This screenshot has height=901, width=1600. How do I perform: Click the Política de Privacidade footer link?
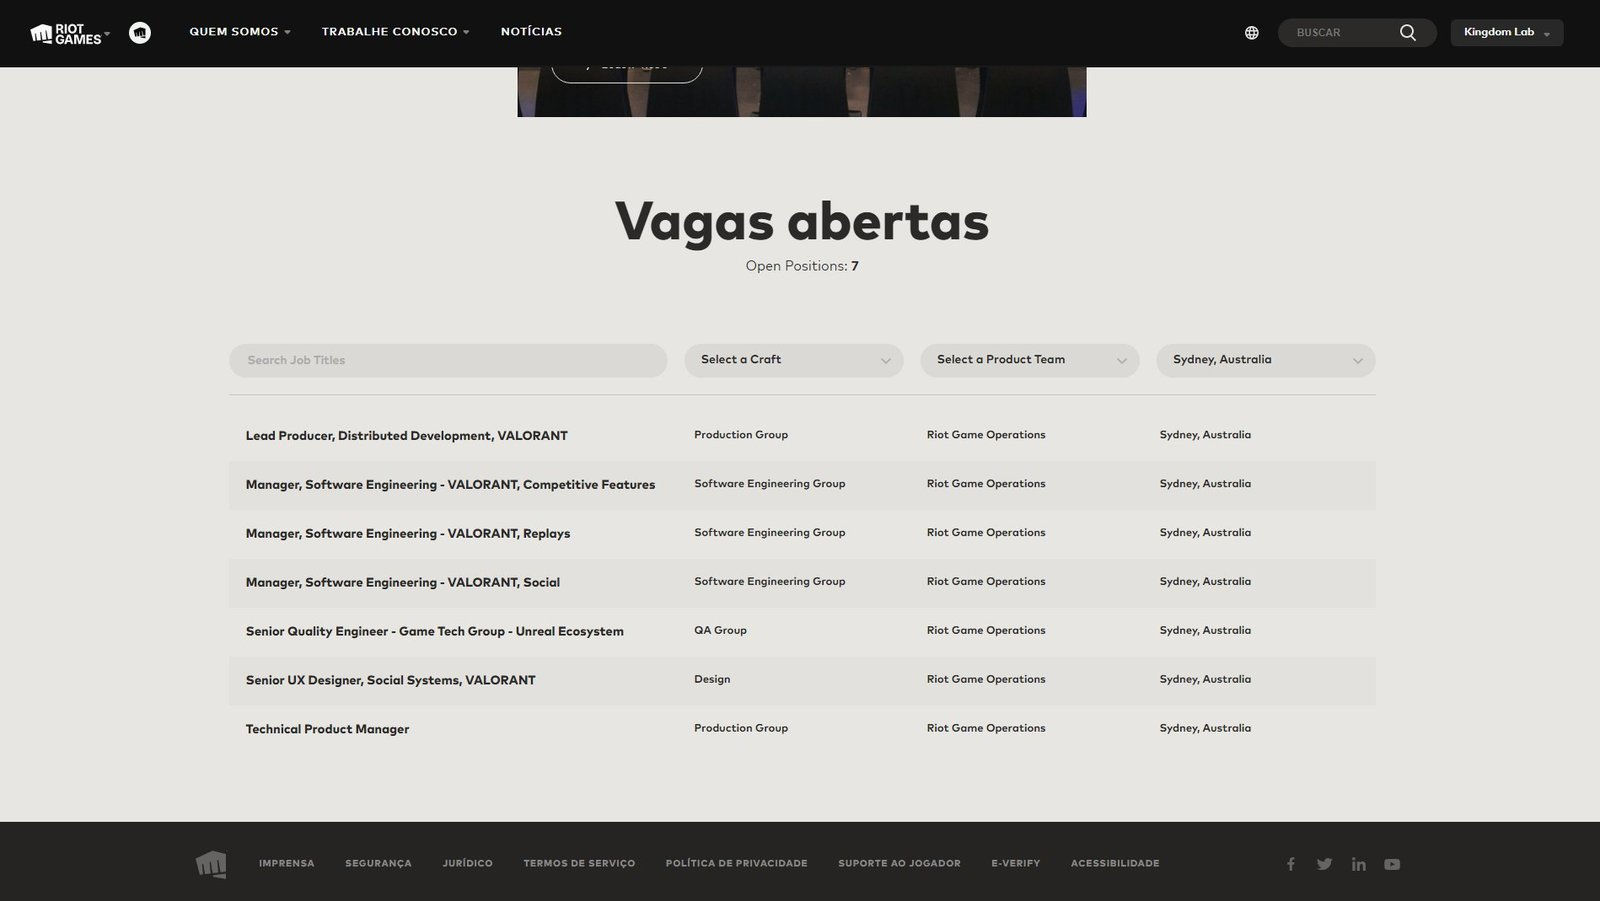[736, 864]
